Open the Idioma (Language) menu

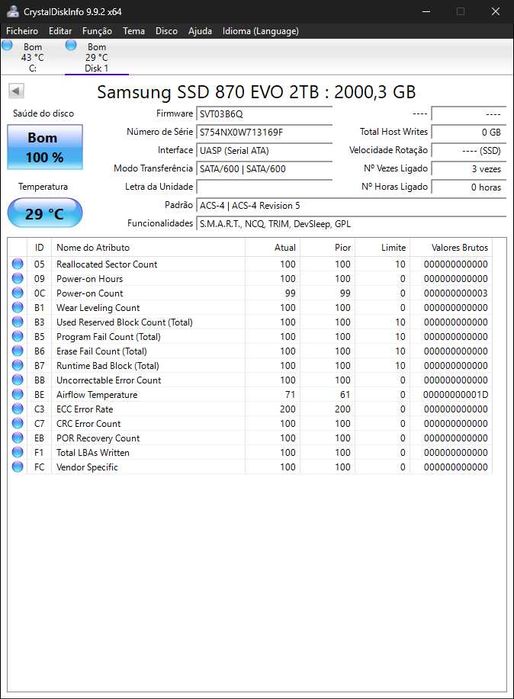(260, 31)
